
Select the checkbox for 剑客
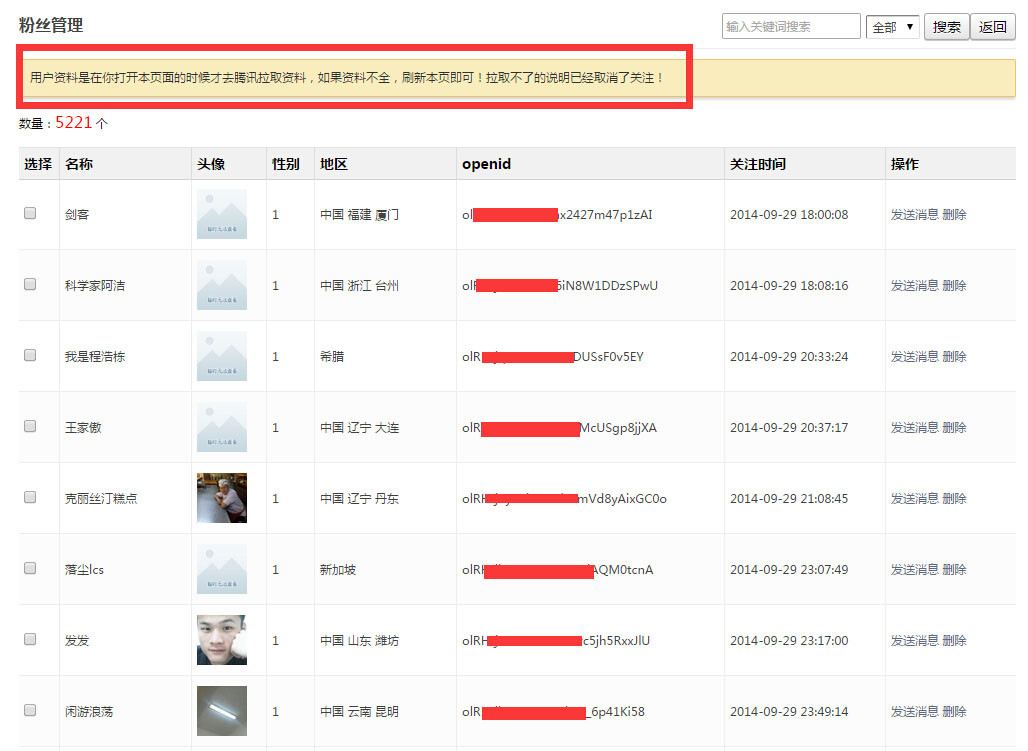(30, 213)
